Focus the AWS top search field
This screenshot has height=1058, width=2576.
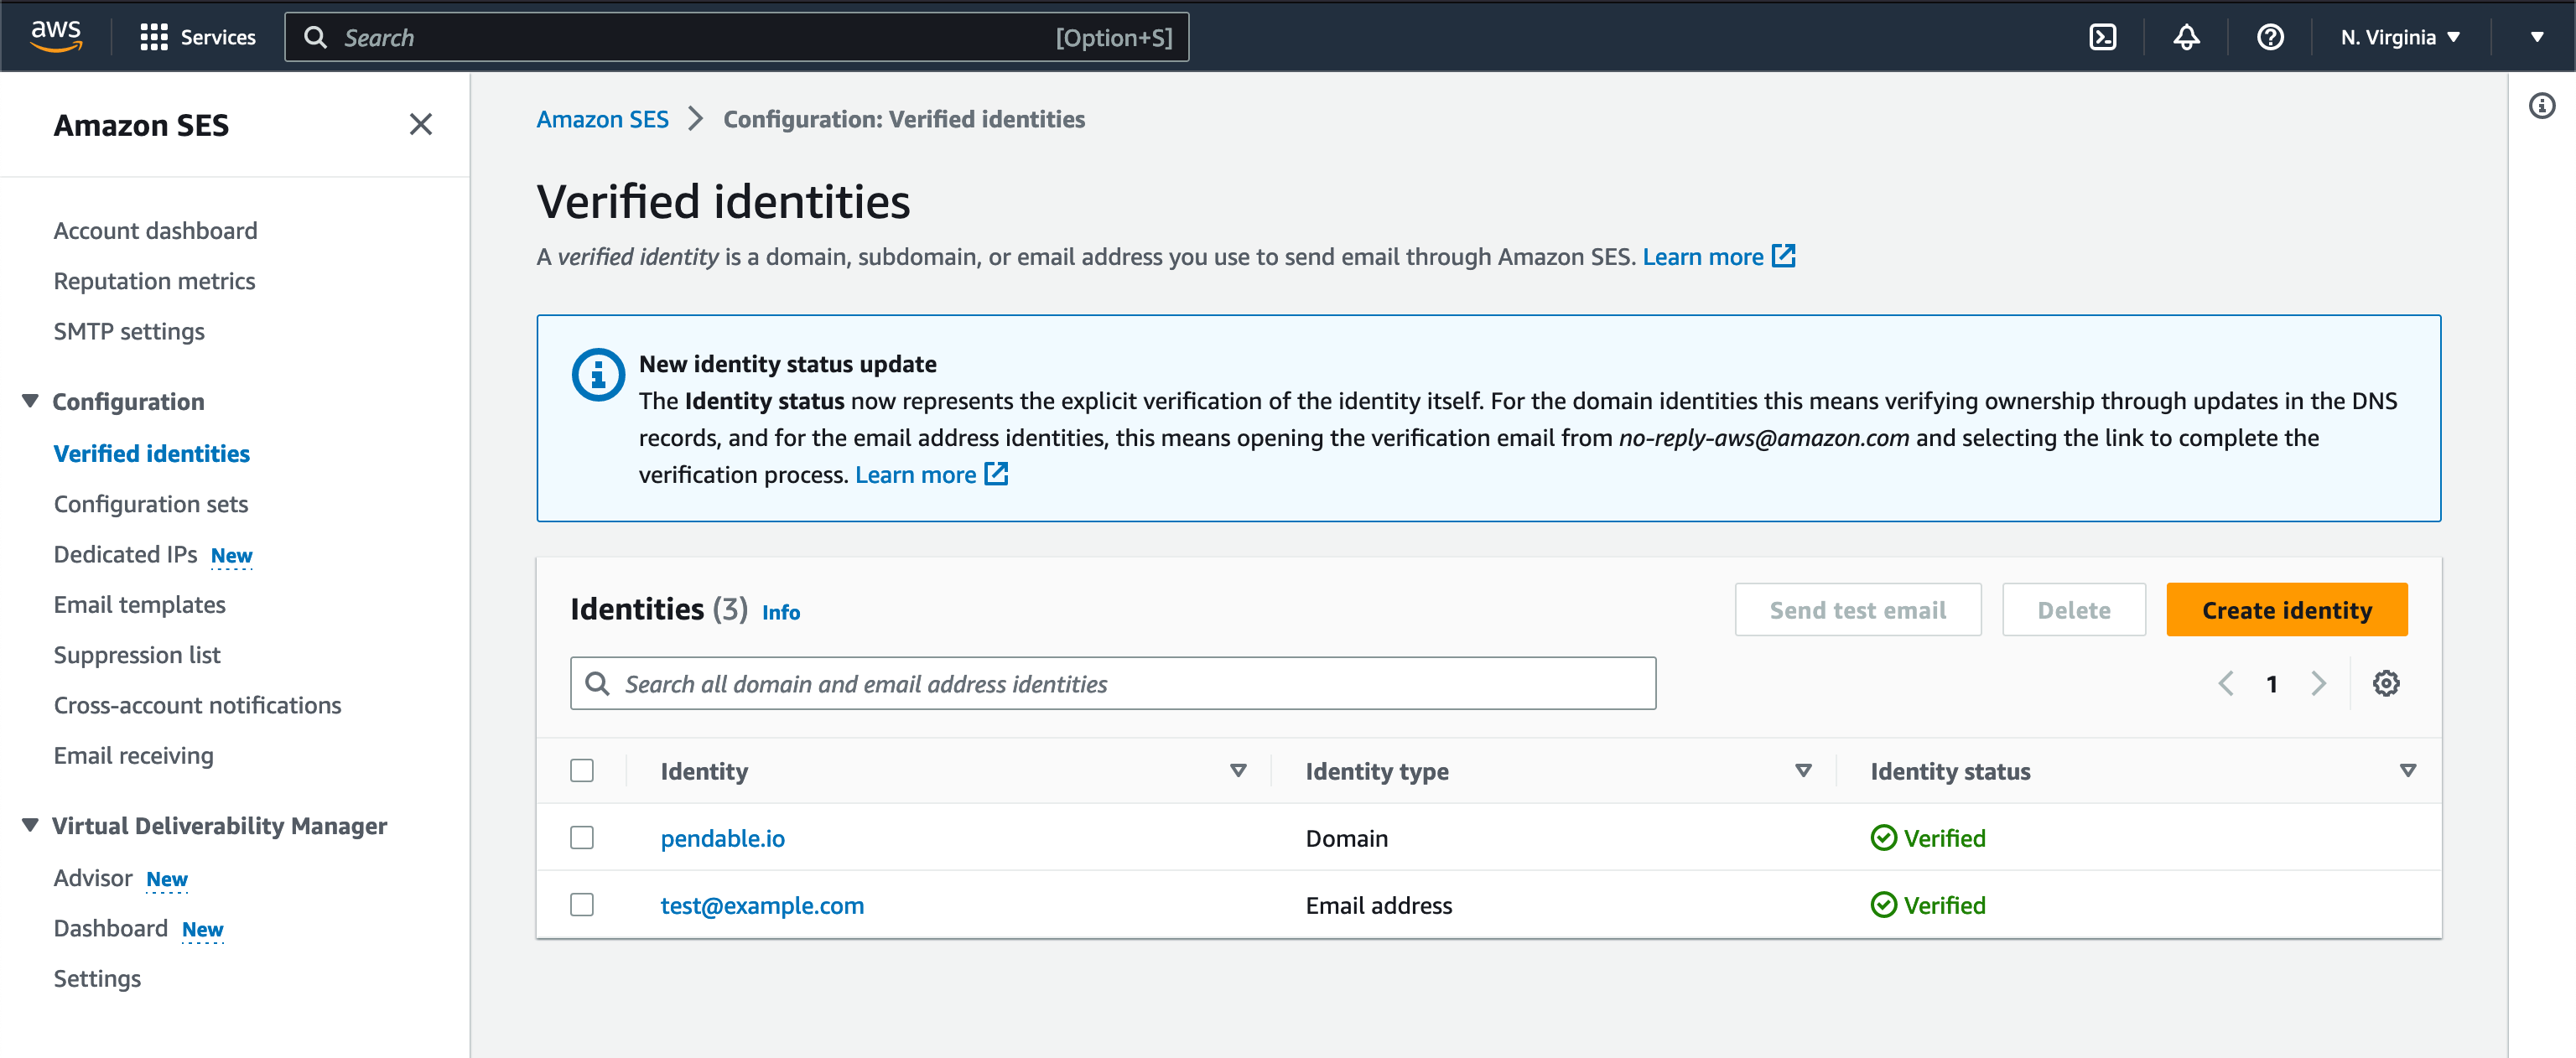(x=737, y=37)
